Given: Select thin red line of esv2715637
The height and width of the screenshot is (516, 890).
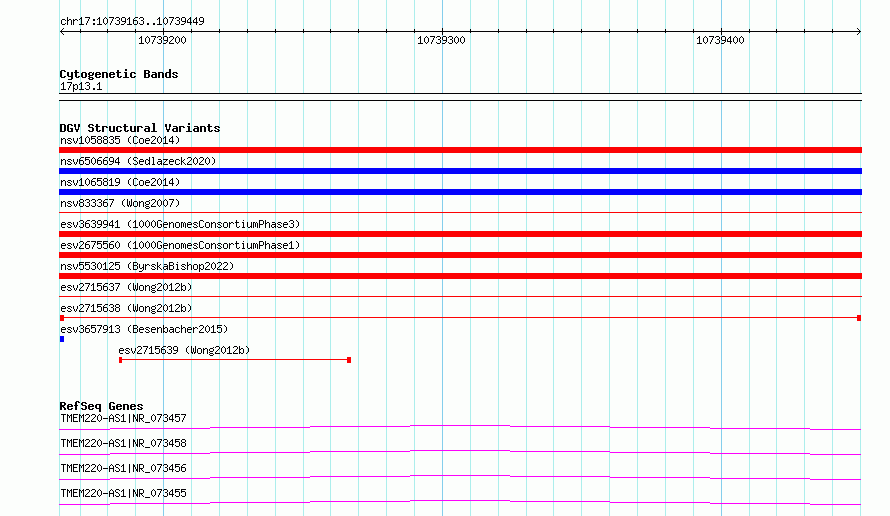Looking at the screenshot, I should [x=460, y=296].
